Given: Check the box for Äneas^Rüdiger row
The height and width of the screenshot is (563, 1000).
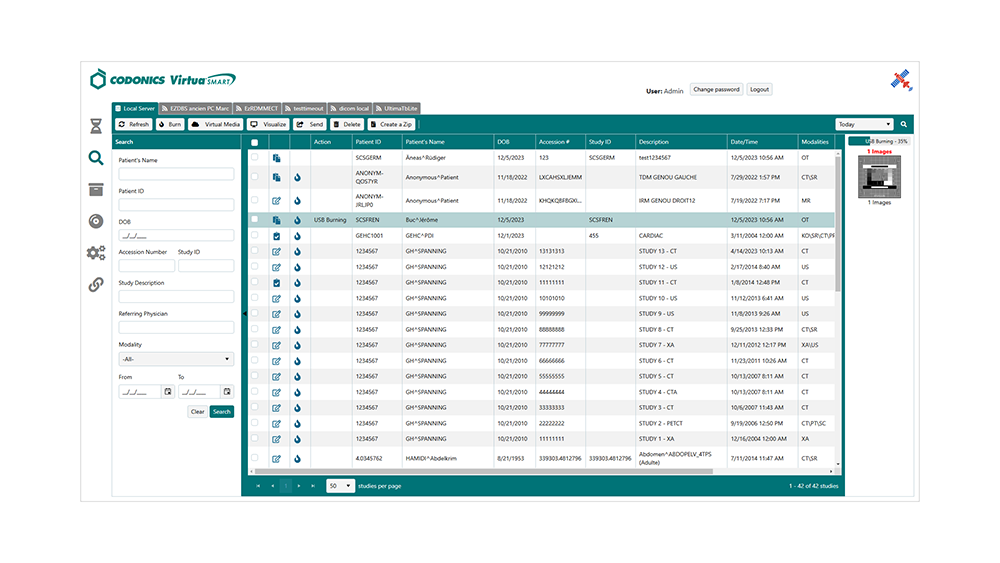Looking at the screenshot, I should tap(254, 158).
